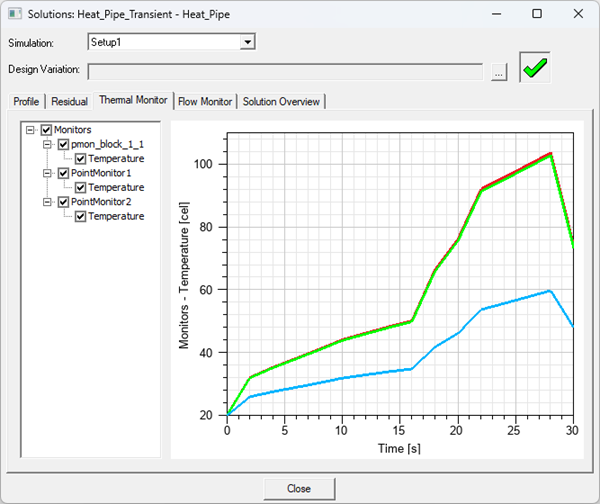Switch to the Residual tab

coord(69,101)
